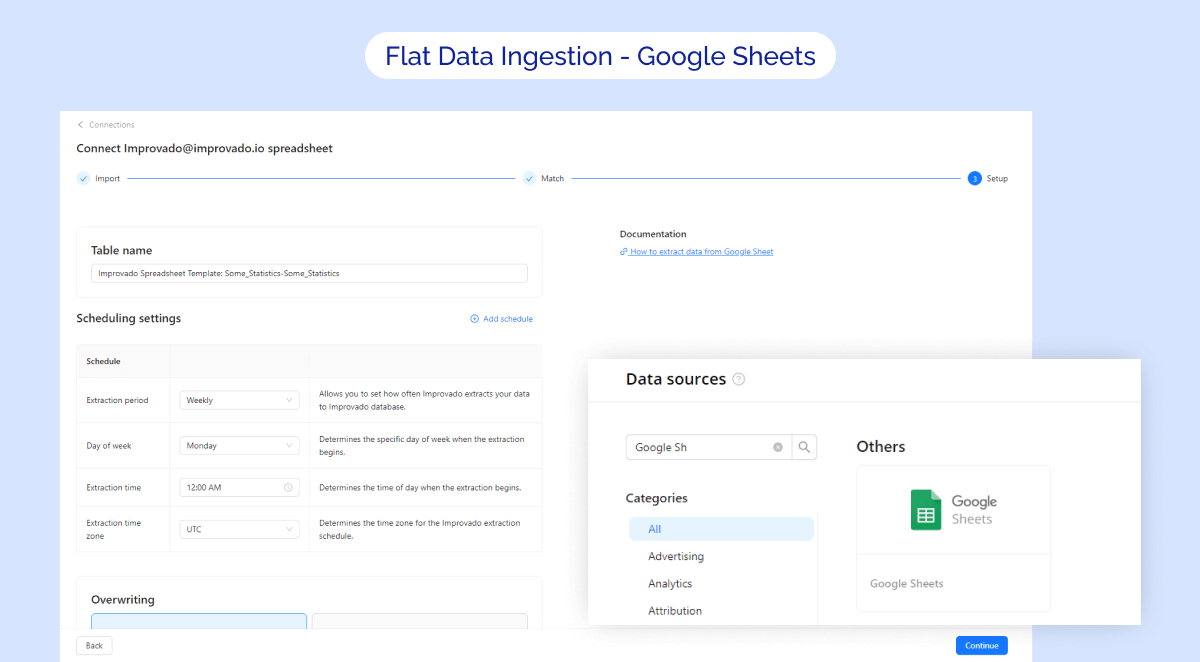Click the search magnifier icon in Data sources
This screenshot has width=1200, height=662.
pos(804,447)
